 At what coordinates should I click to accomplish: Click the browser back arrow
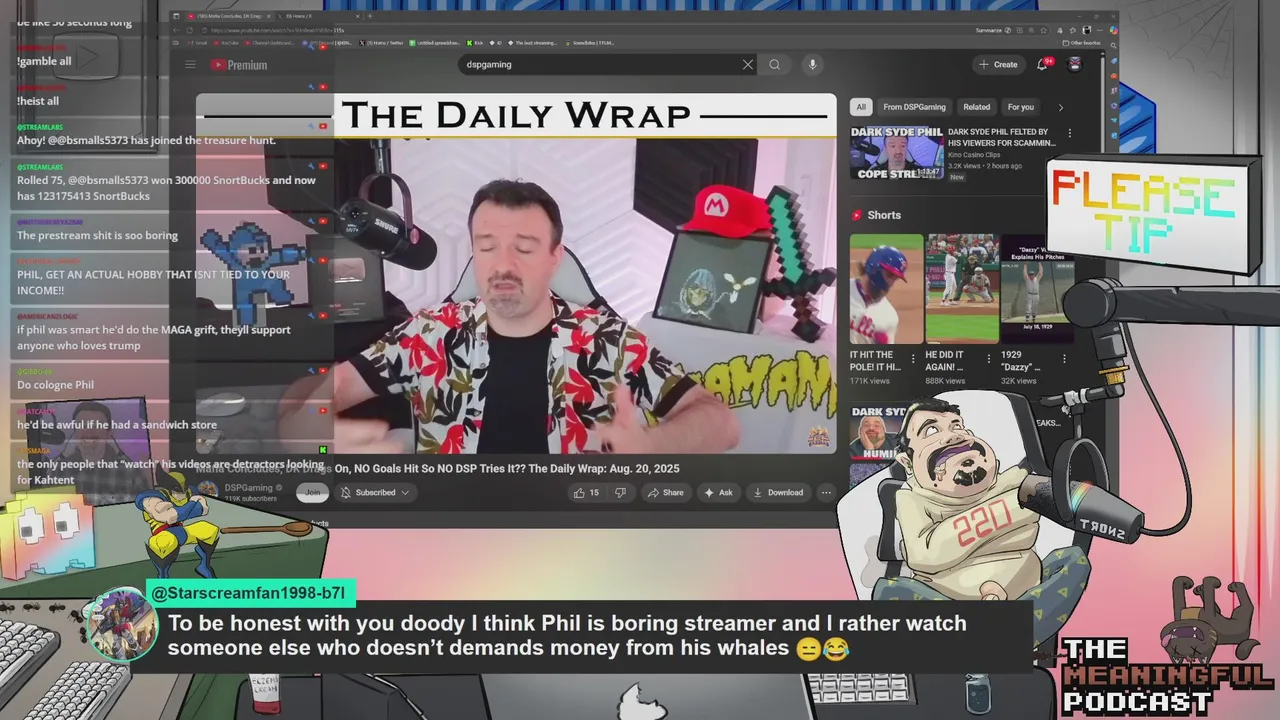click(x=177, y=30)
